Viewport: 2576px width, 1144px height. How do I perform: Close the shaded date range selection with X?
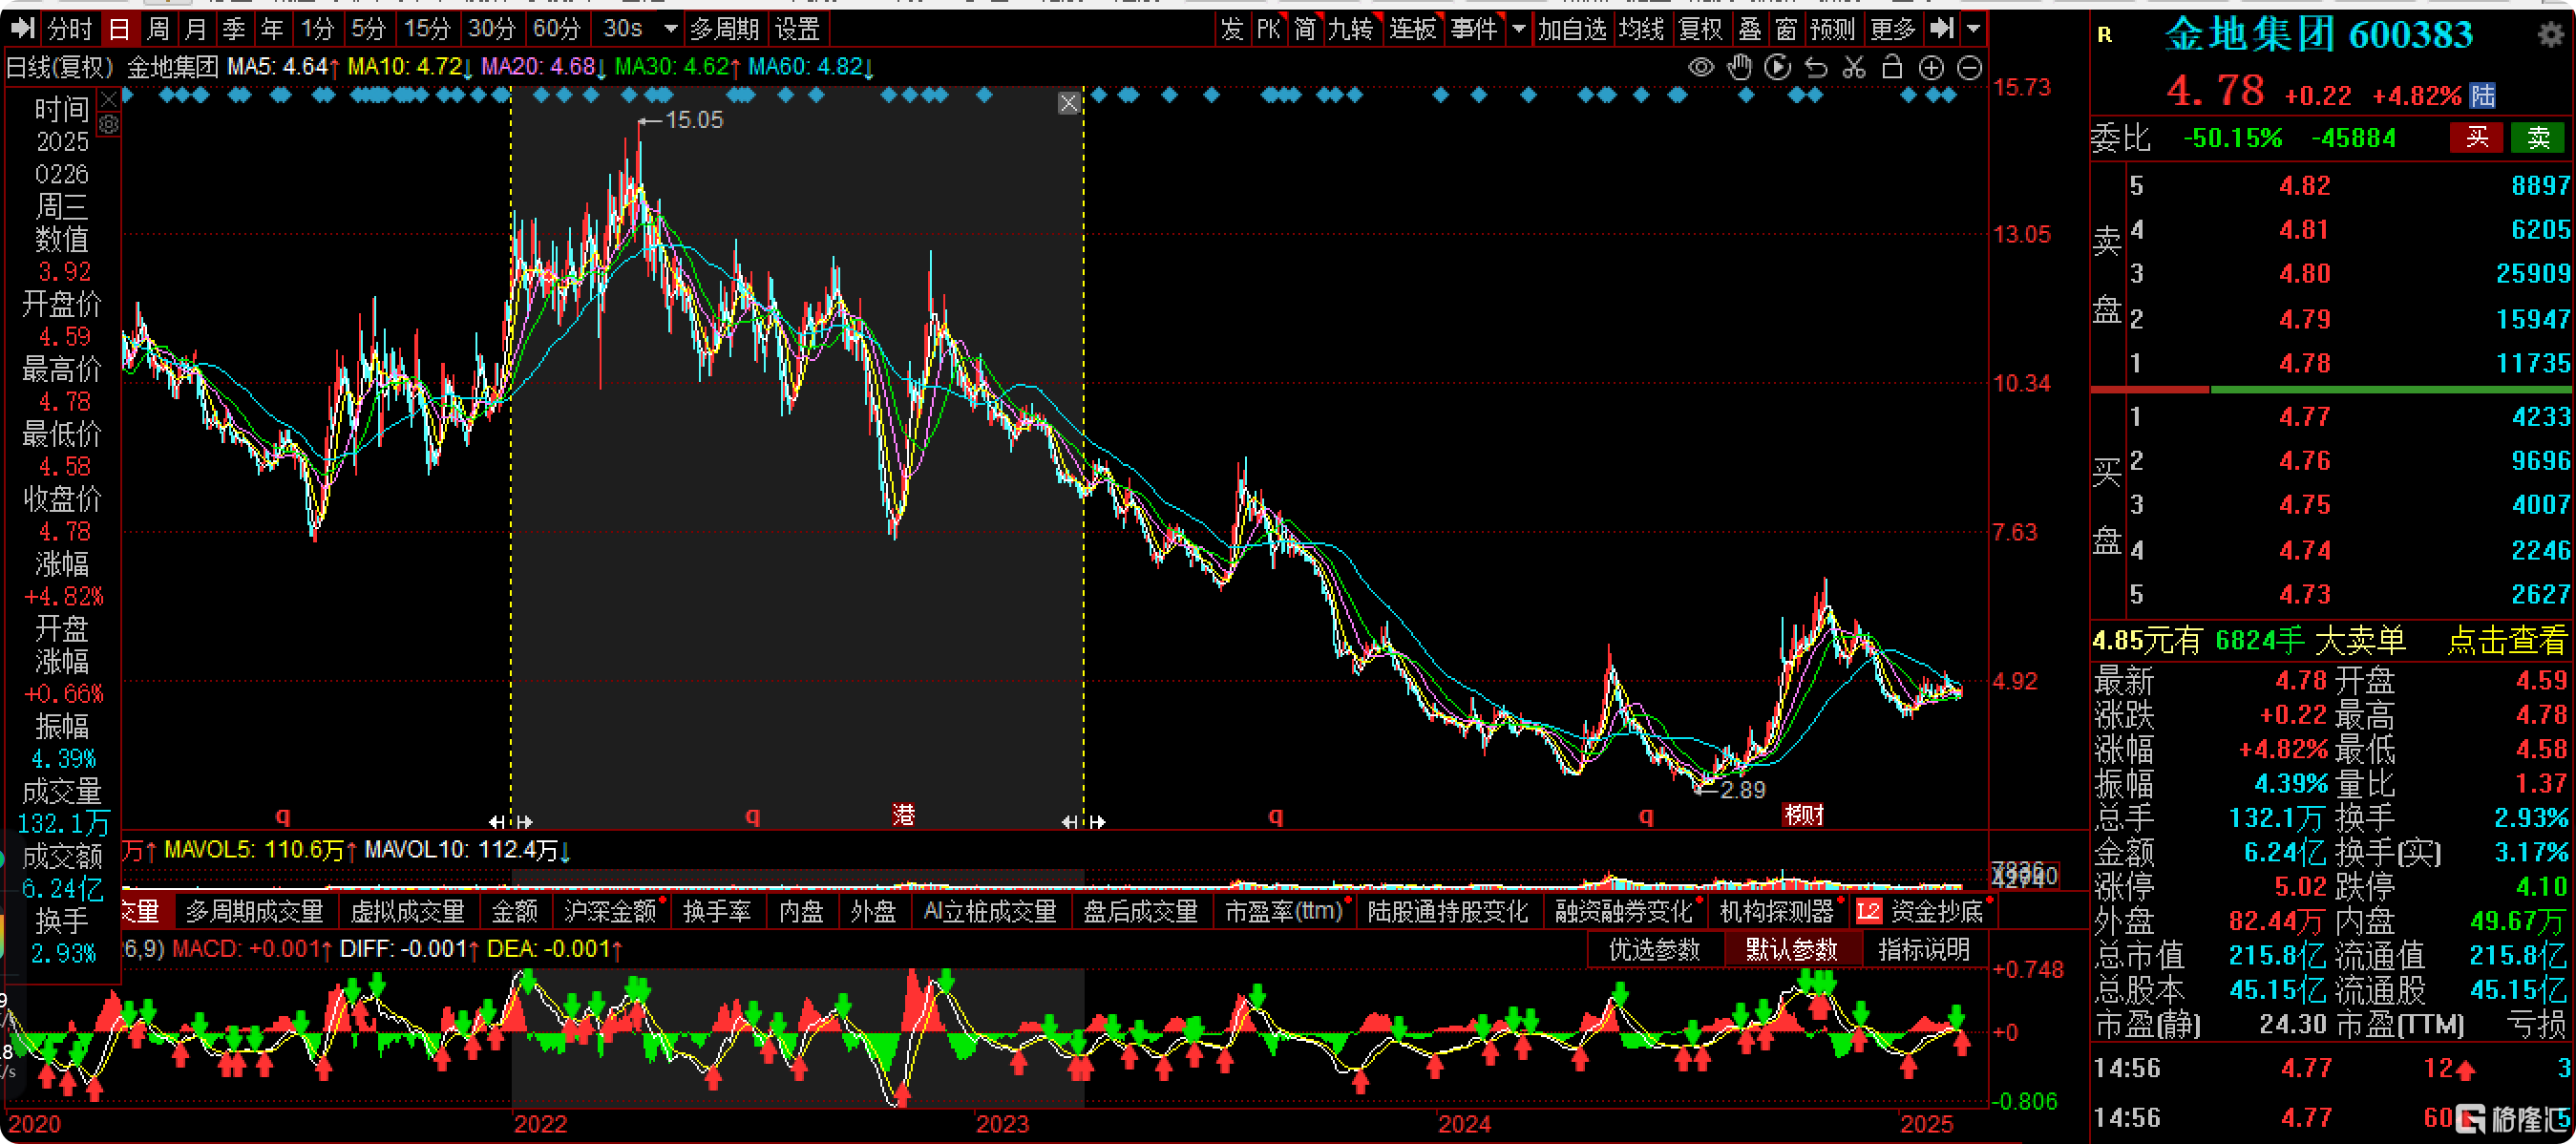[x=1068, y=103]
